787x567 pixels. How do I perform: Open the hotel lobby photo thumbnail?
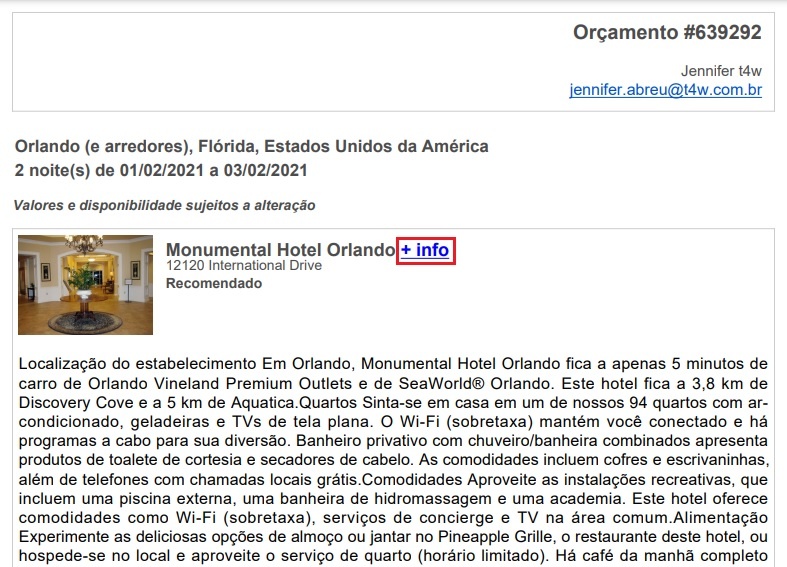pos(85,285)
